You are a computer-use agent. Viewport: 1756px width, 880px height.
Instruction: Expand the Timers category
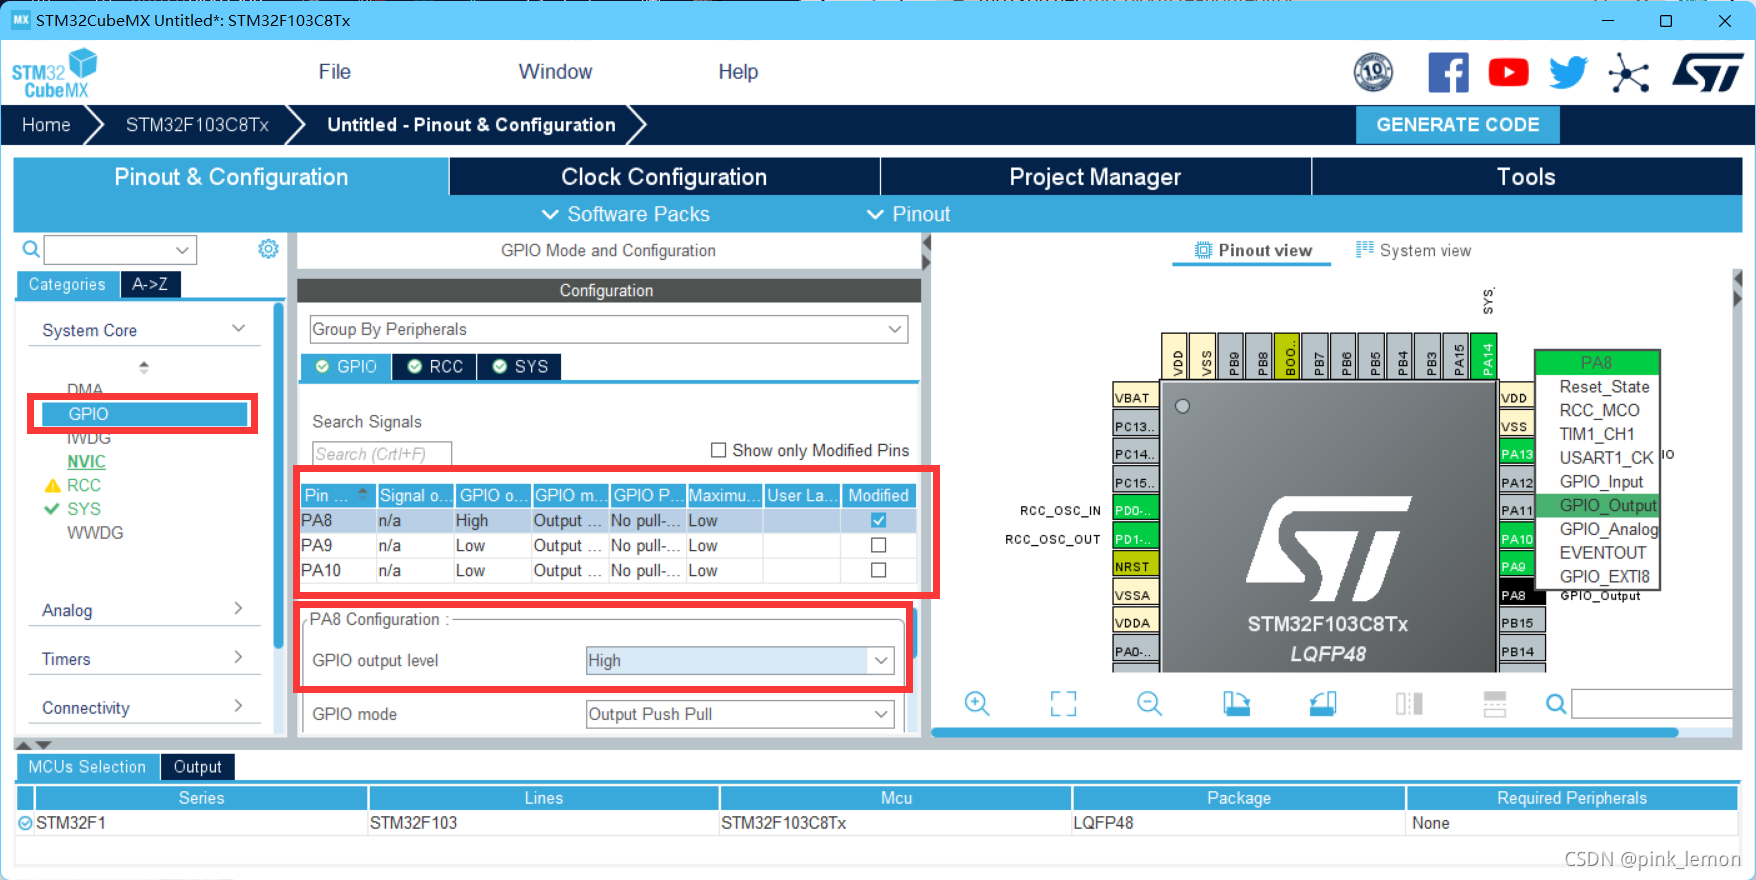pyautogui.click(x=238, y=658)
